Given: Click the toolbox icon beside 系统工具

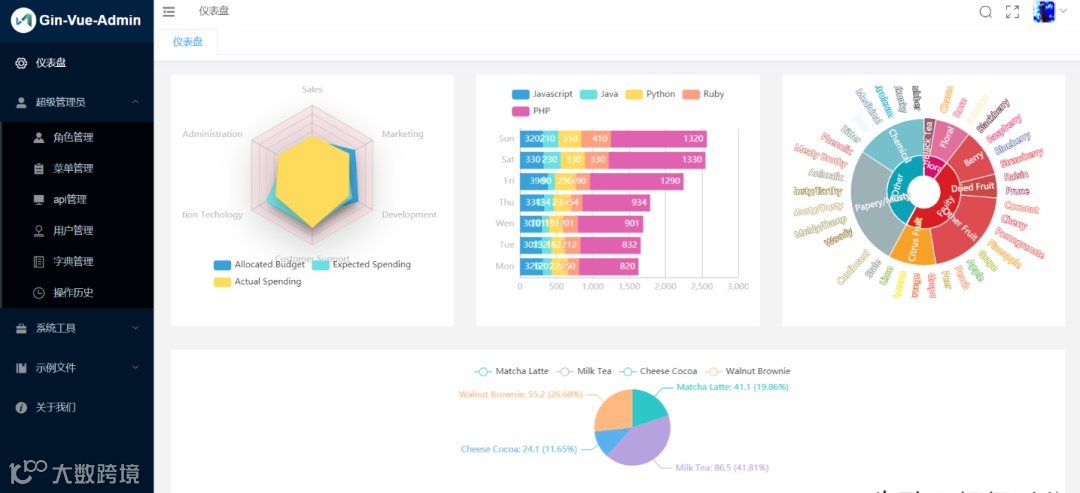Looking at the screenshot, I should 21,328.
